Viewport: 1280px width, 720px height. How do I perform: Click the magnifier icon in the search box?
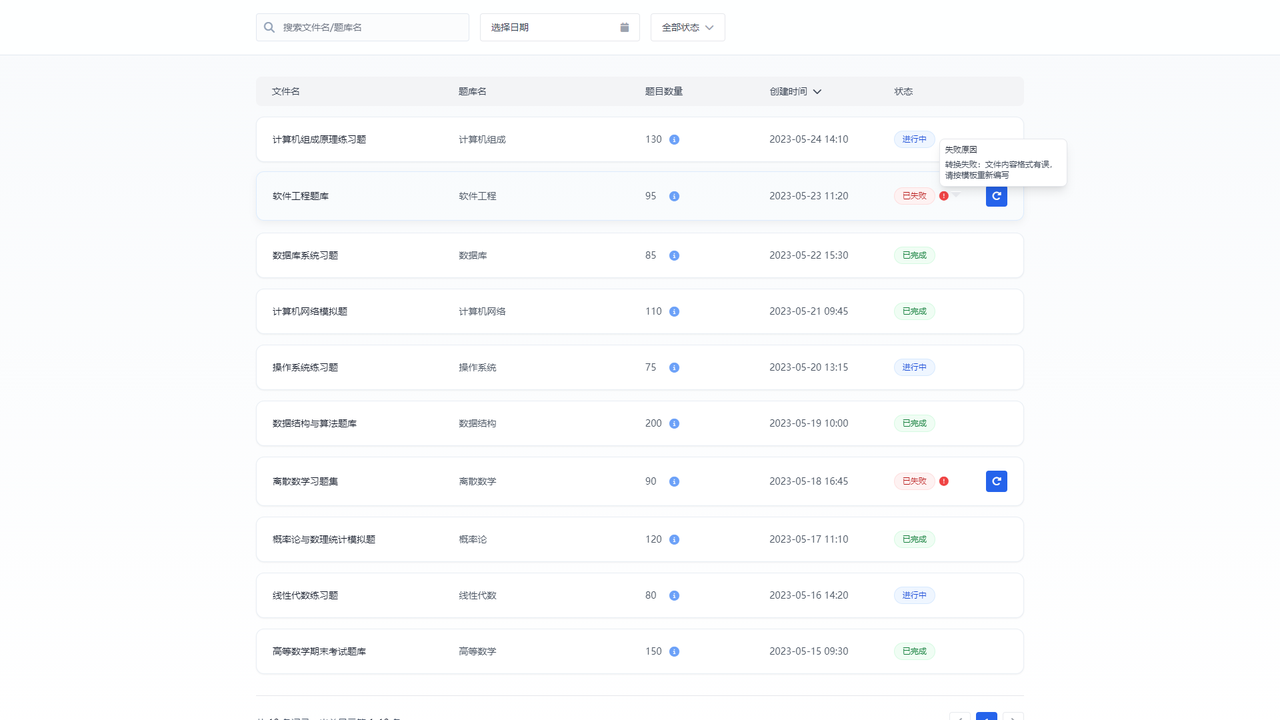[269, 27]
